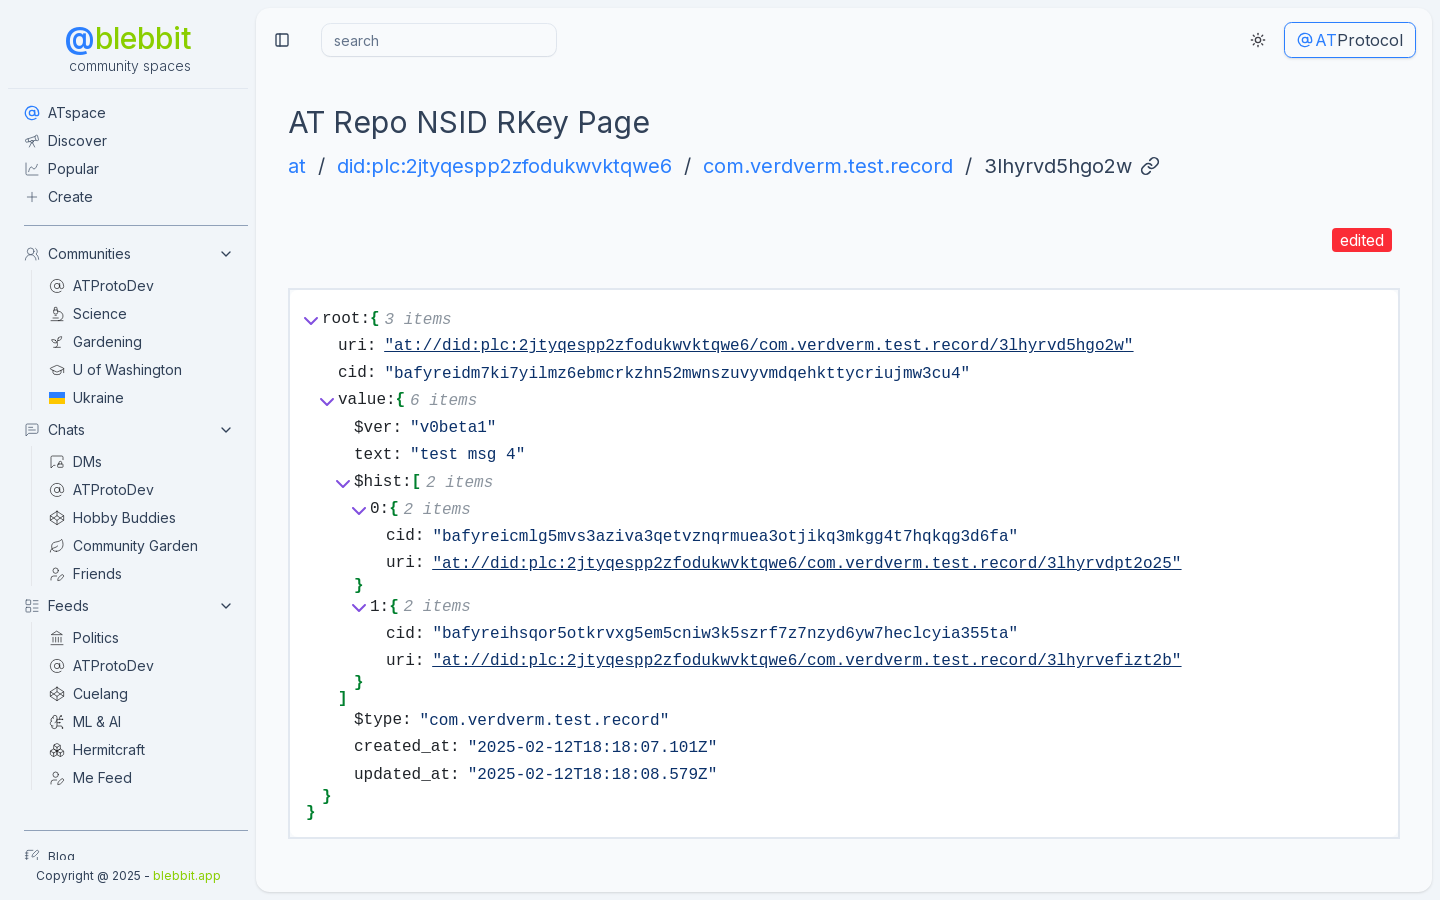Switch light/dark theme sun icon
1440x900 pixels.
coord(1258,40)
